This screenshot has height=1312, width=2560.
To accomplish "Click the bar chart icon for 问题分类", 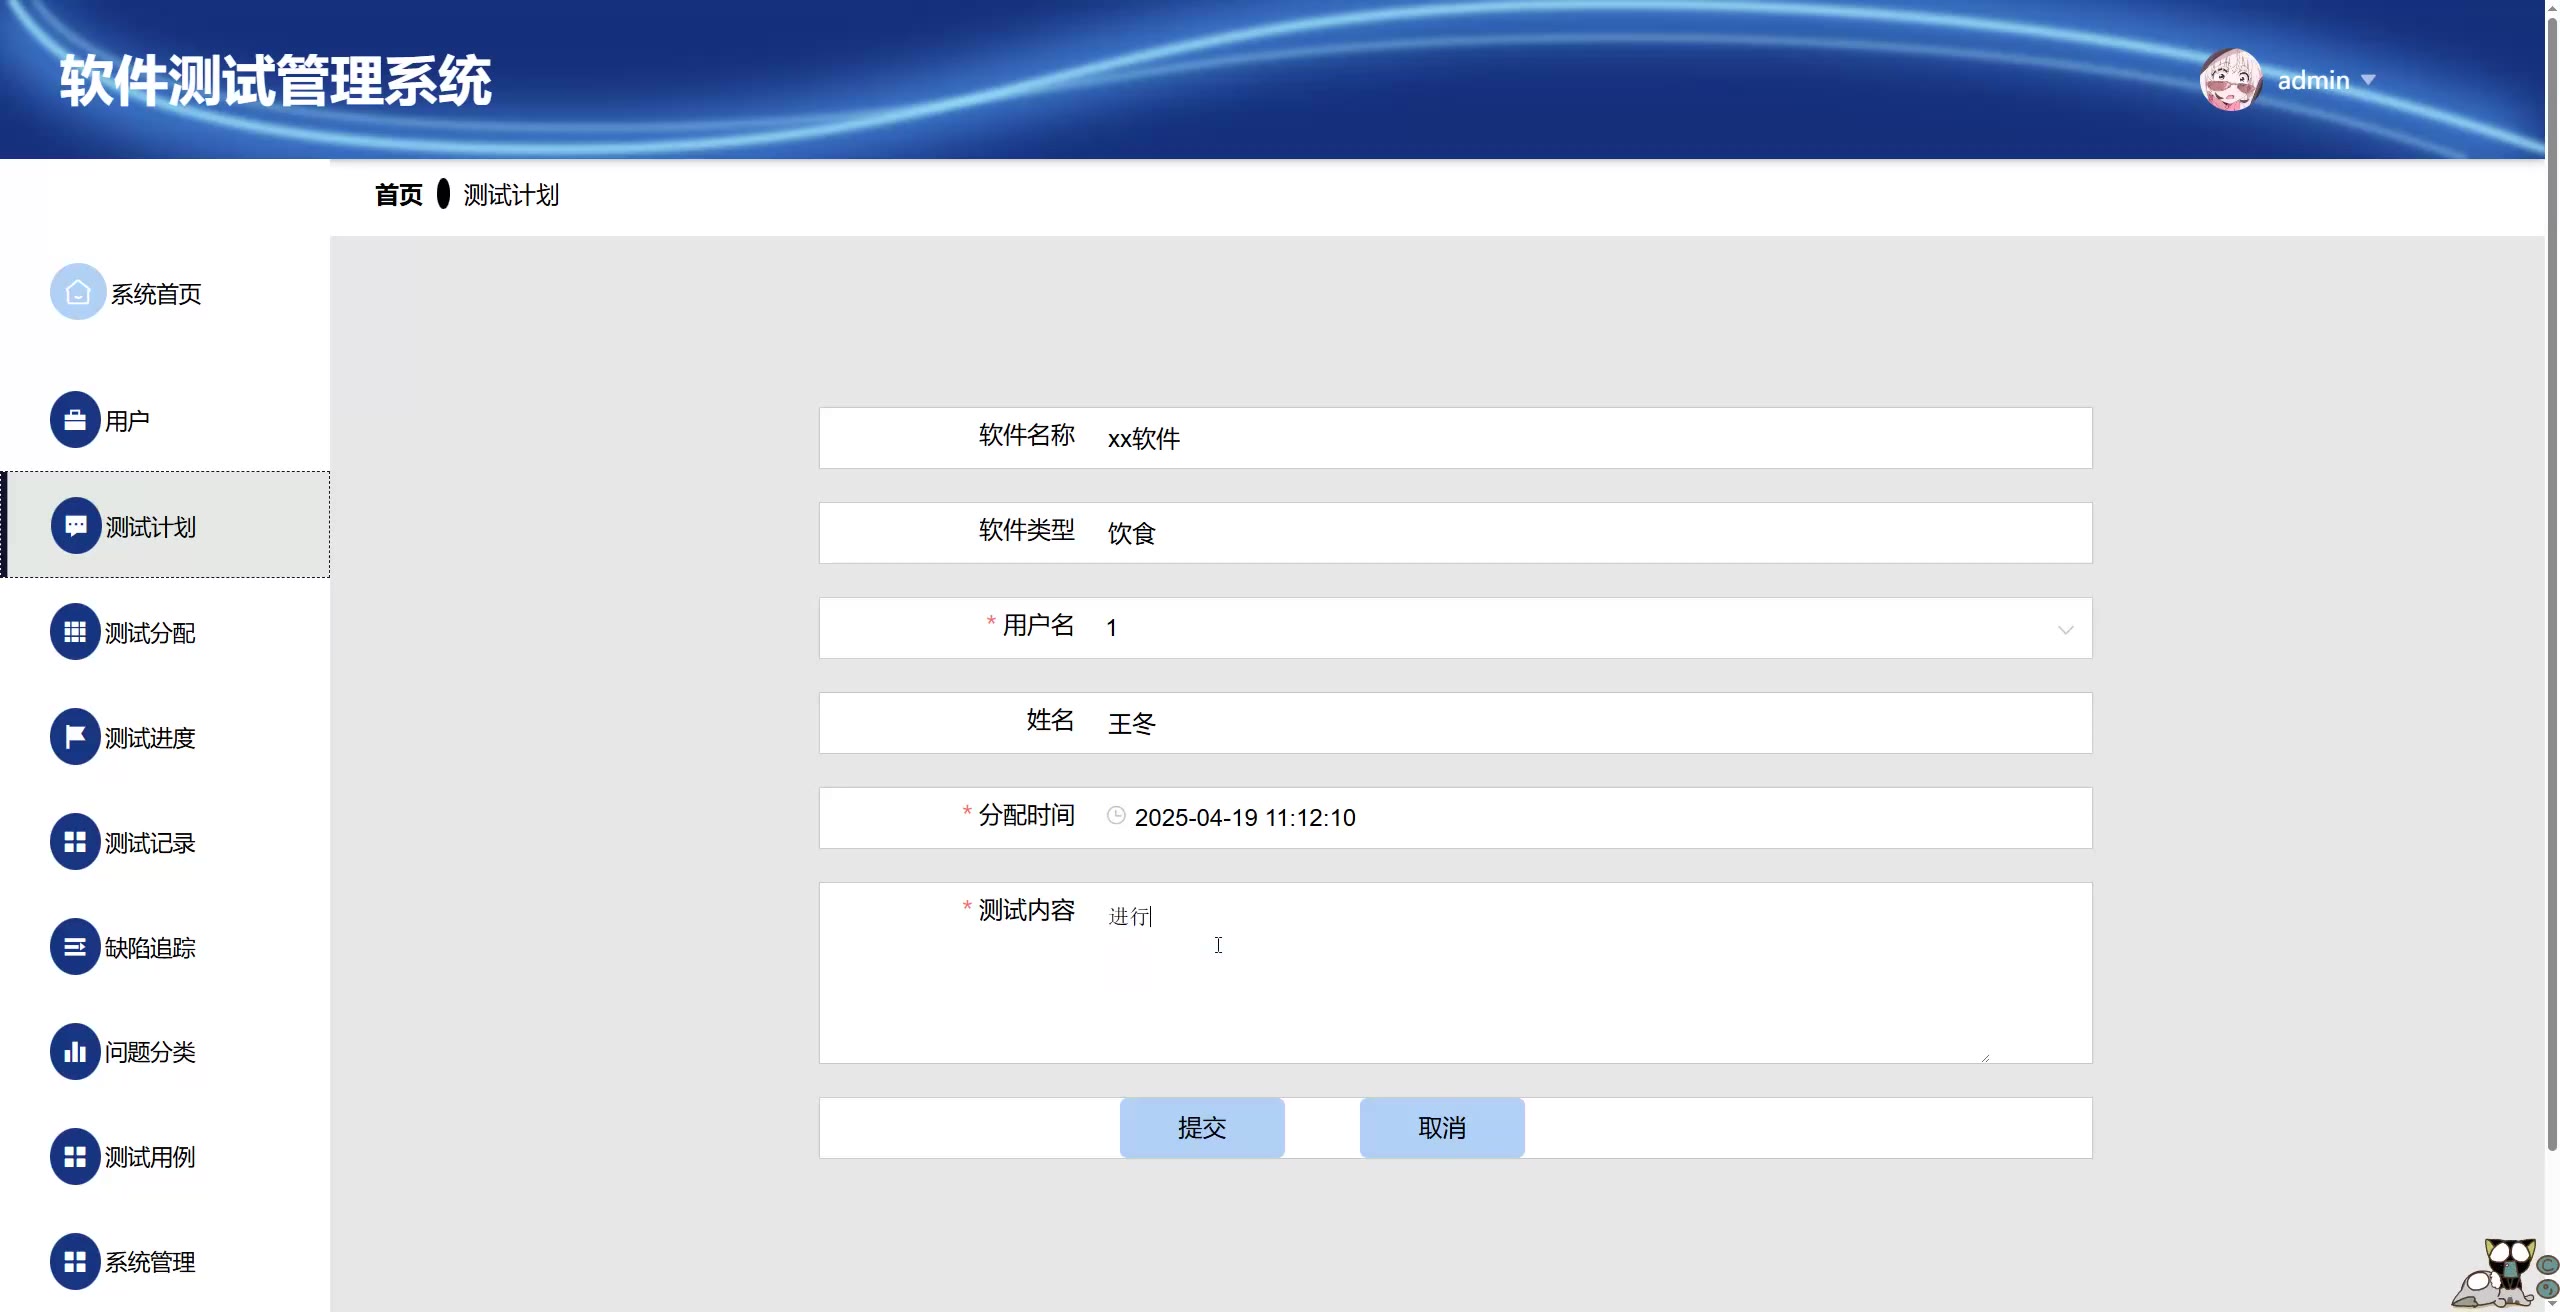I will pos(75,1052).
